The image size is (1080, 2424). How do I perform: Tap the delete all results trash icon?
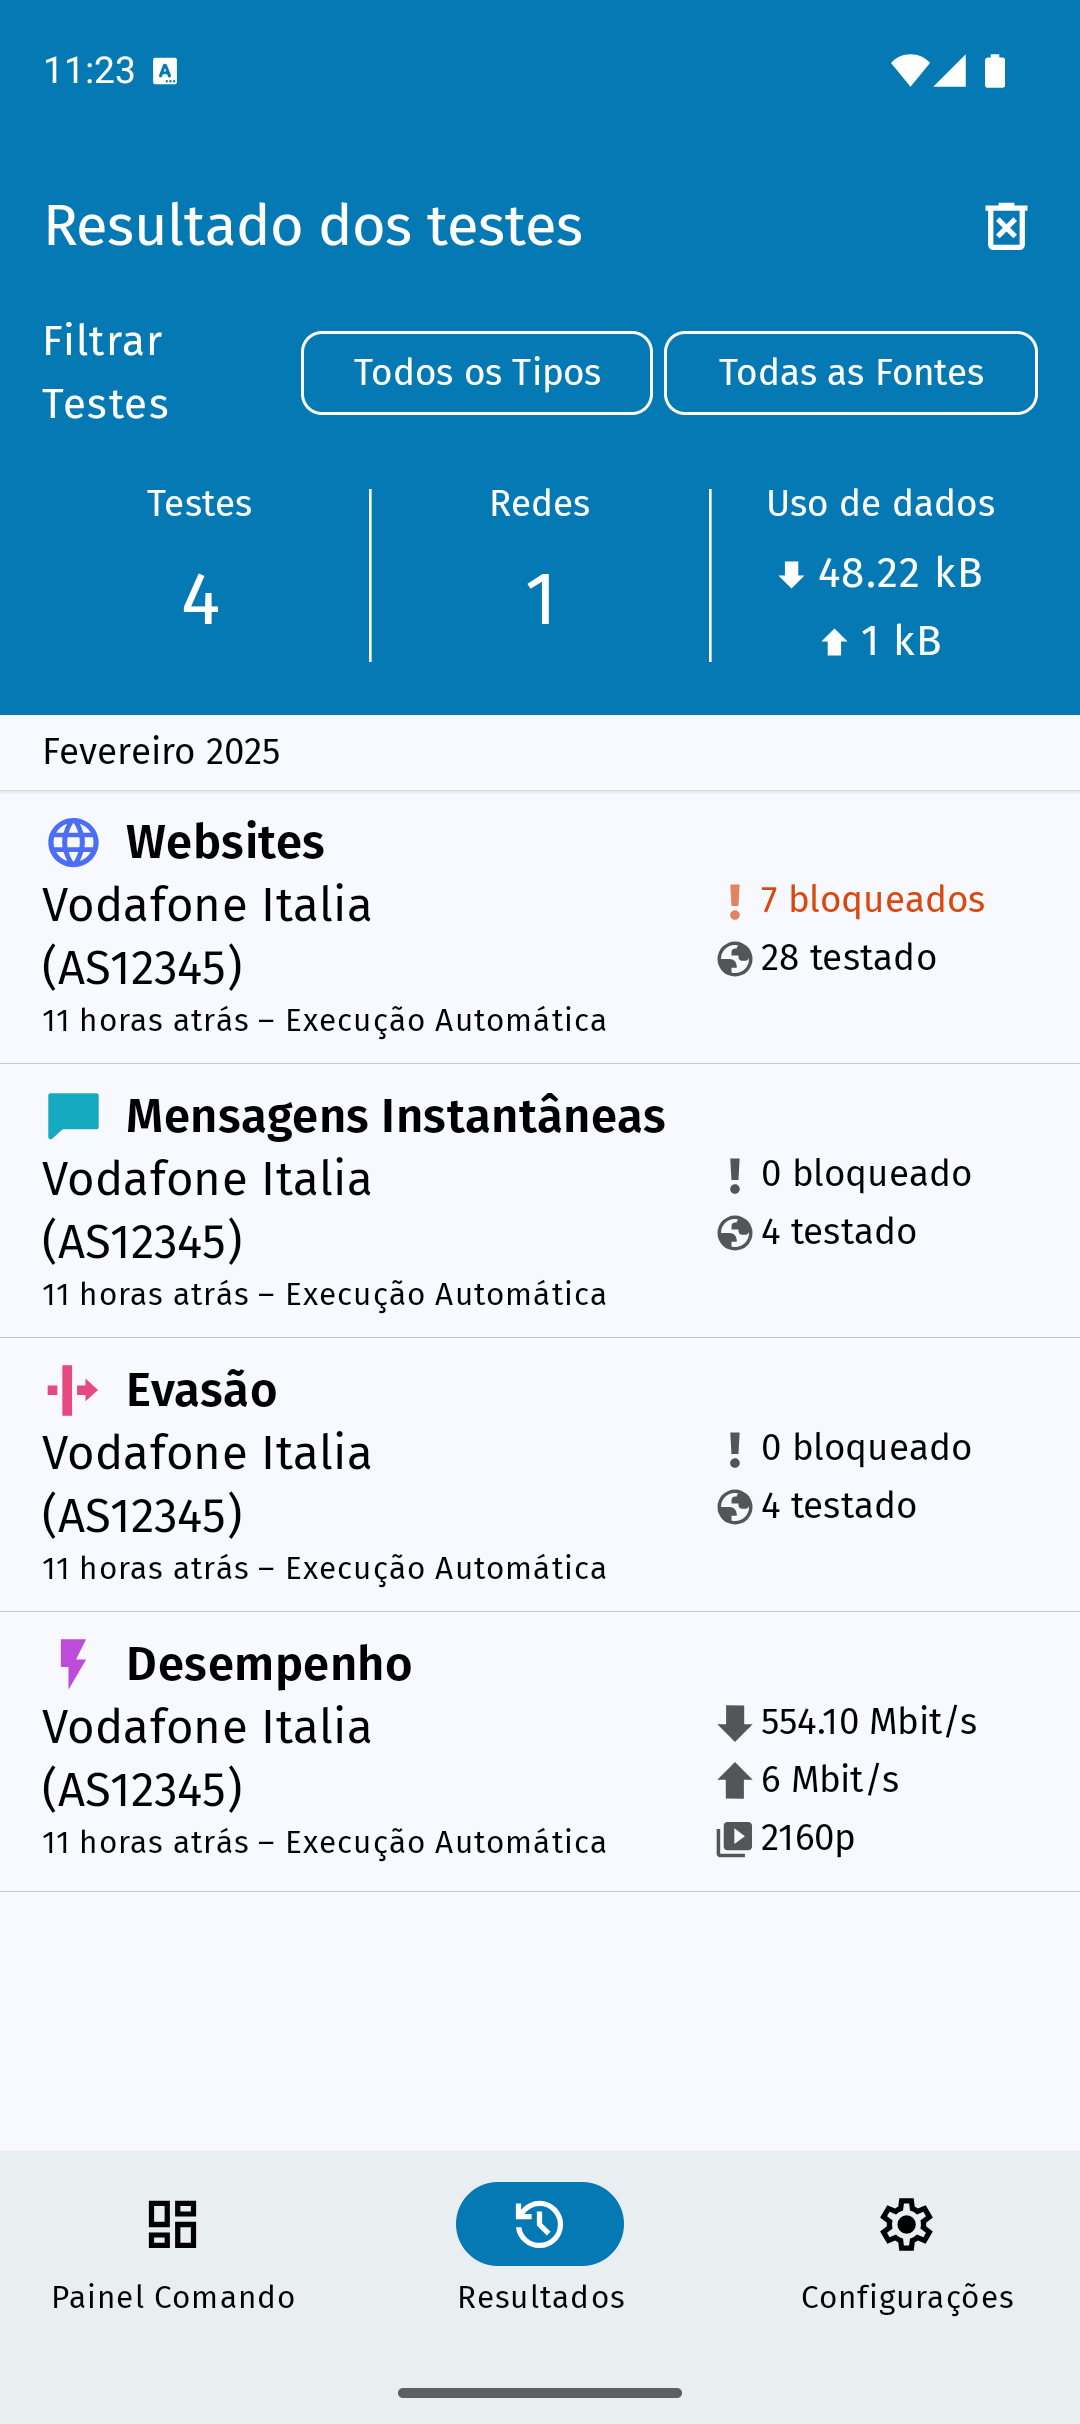(1006, 226)
